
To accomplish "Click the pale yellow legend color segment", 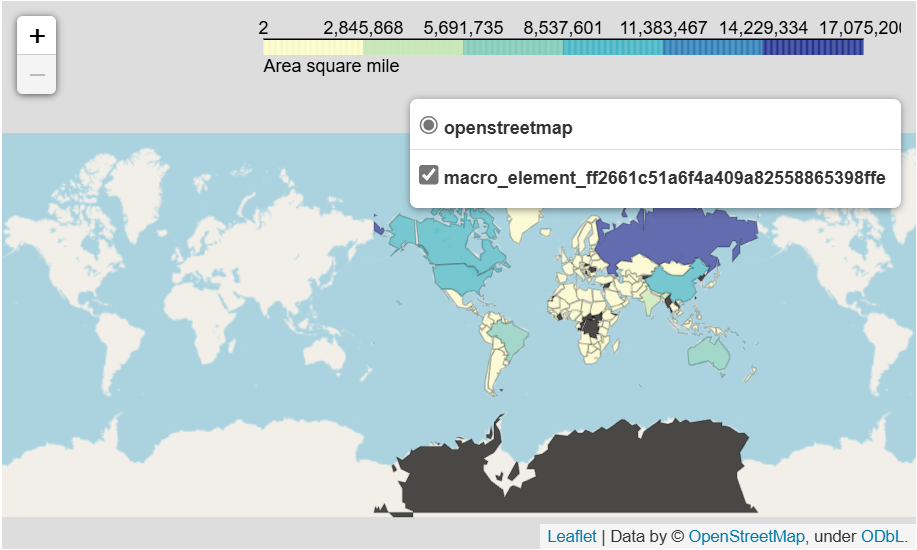I will tap(313, 47).
